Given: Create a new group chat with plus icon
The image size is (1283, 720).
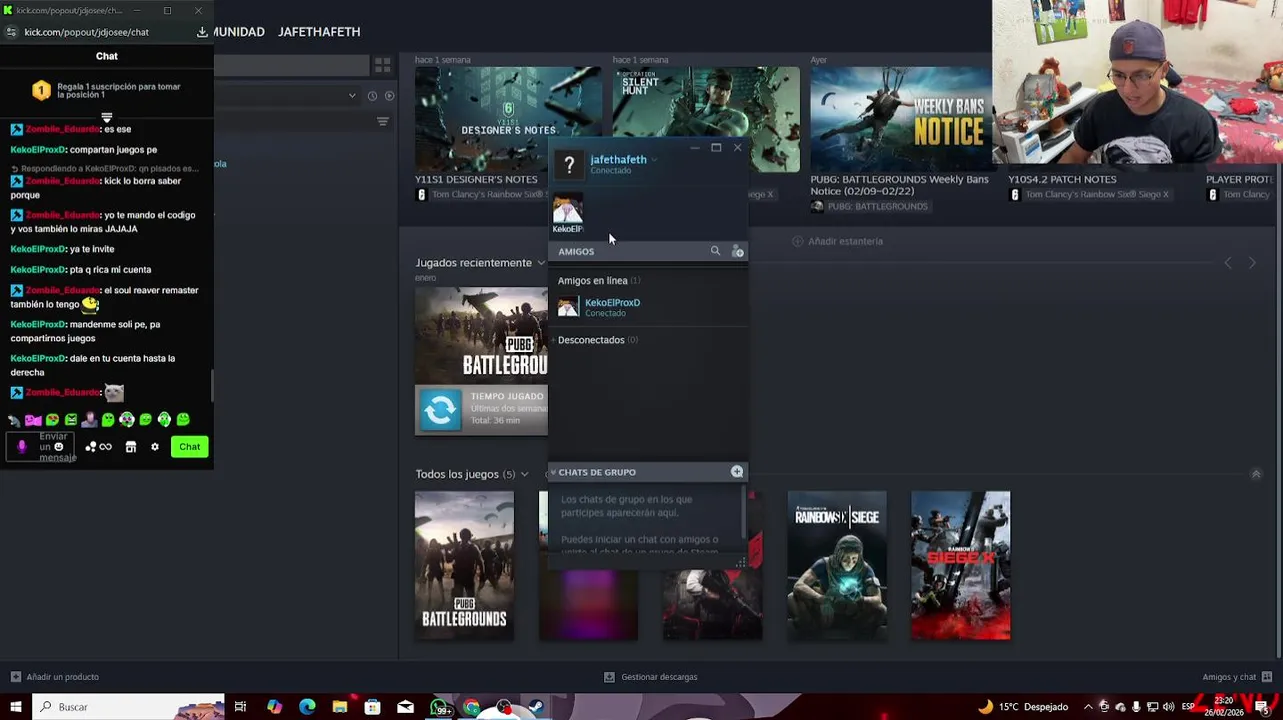Looking at the screenshot, I should pos(737,472).
